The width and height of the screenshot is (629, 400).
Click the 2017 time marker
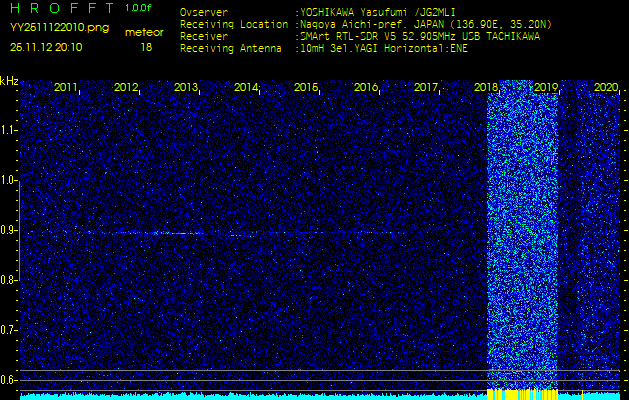point(426,87)
